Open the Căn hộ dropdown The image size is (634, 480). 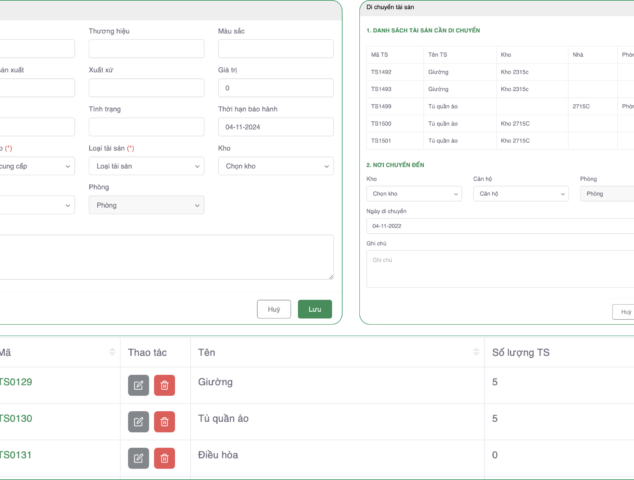click(x=520, y=193)
